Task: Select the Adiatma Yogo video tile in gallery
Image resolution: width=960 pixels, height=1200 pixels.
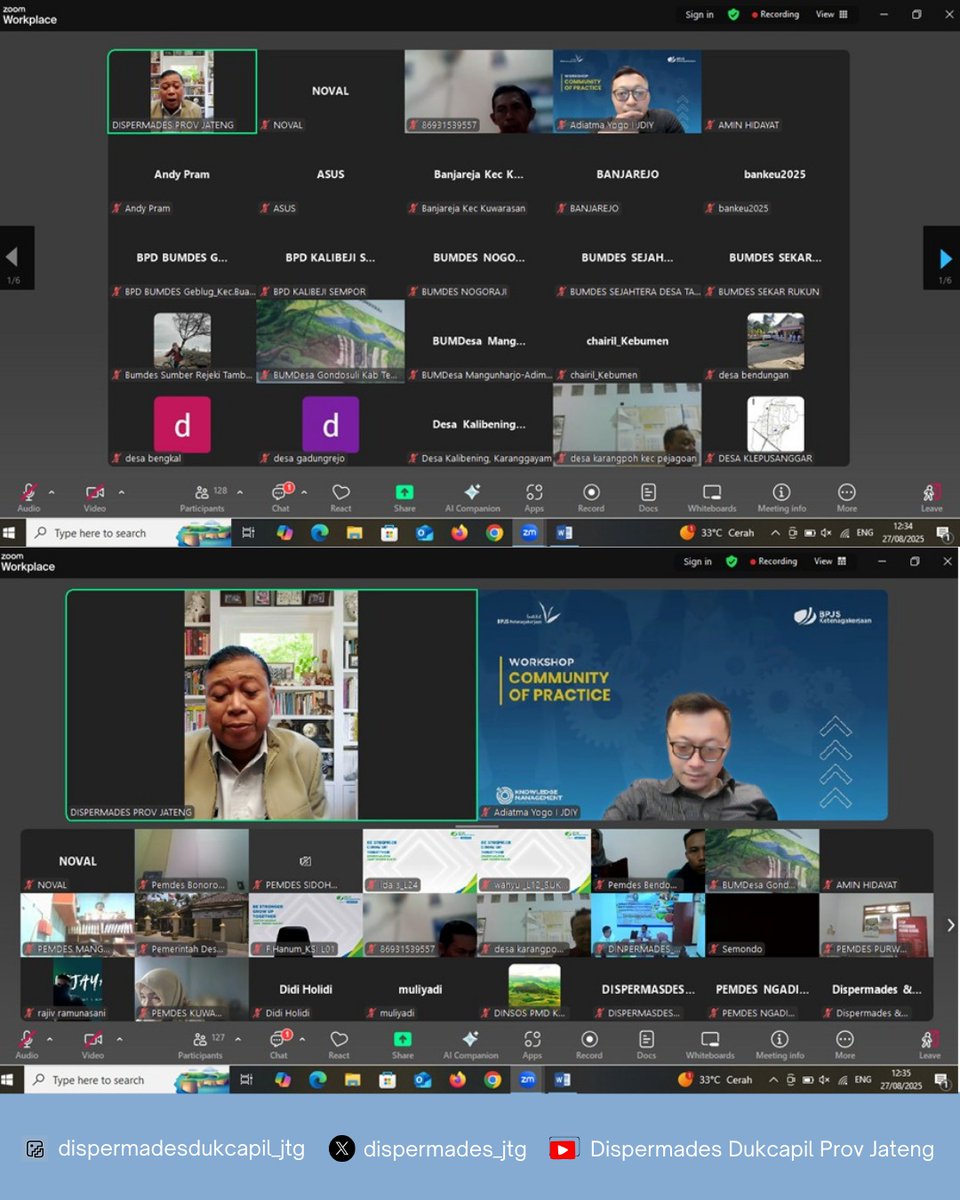Action: [x=627, y=92]
